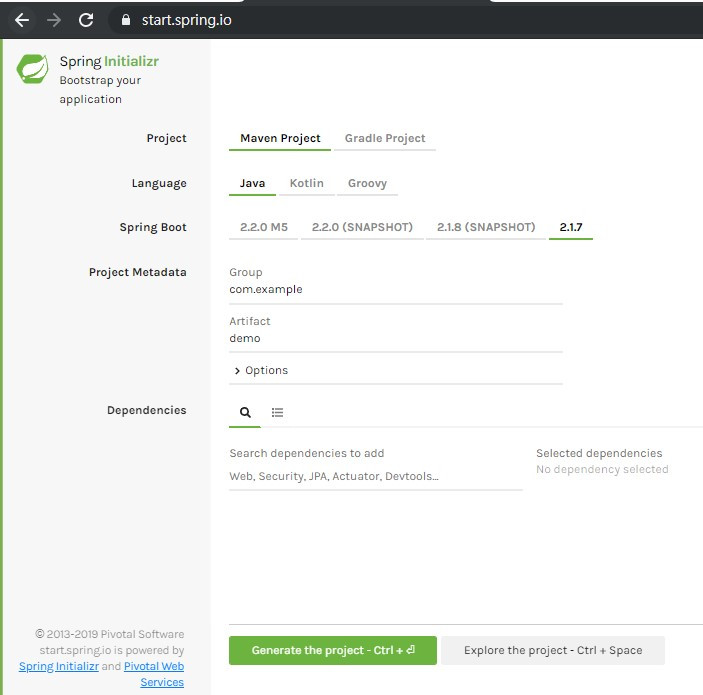Viewport: 703px width, 695px height.
Task: Click the Spring Initializr title
Action: click(x=109, y=61)
